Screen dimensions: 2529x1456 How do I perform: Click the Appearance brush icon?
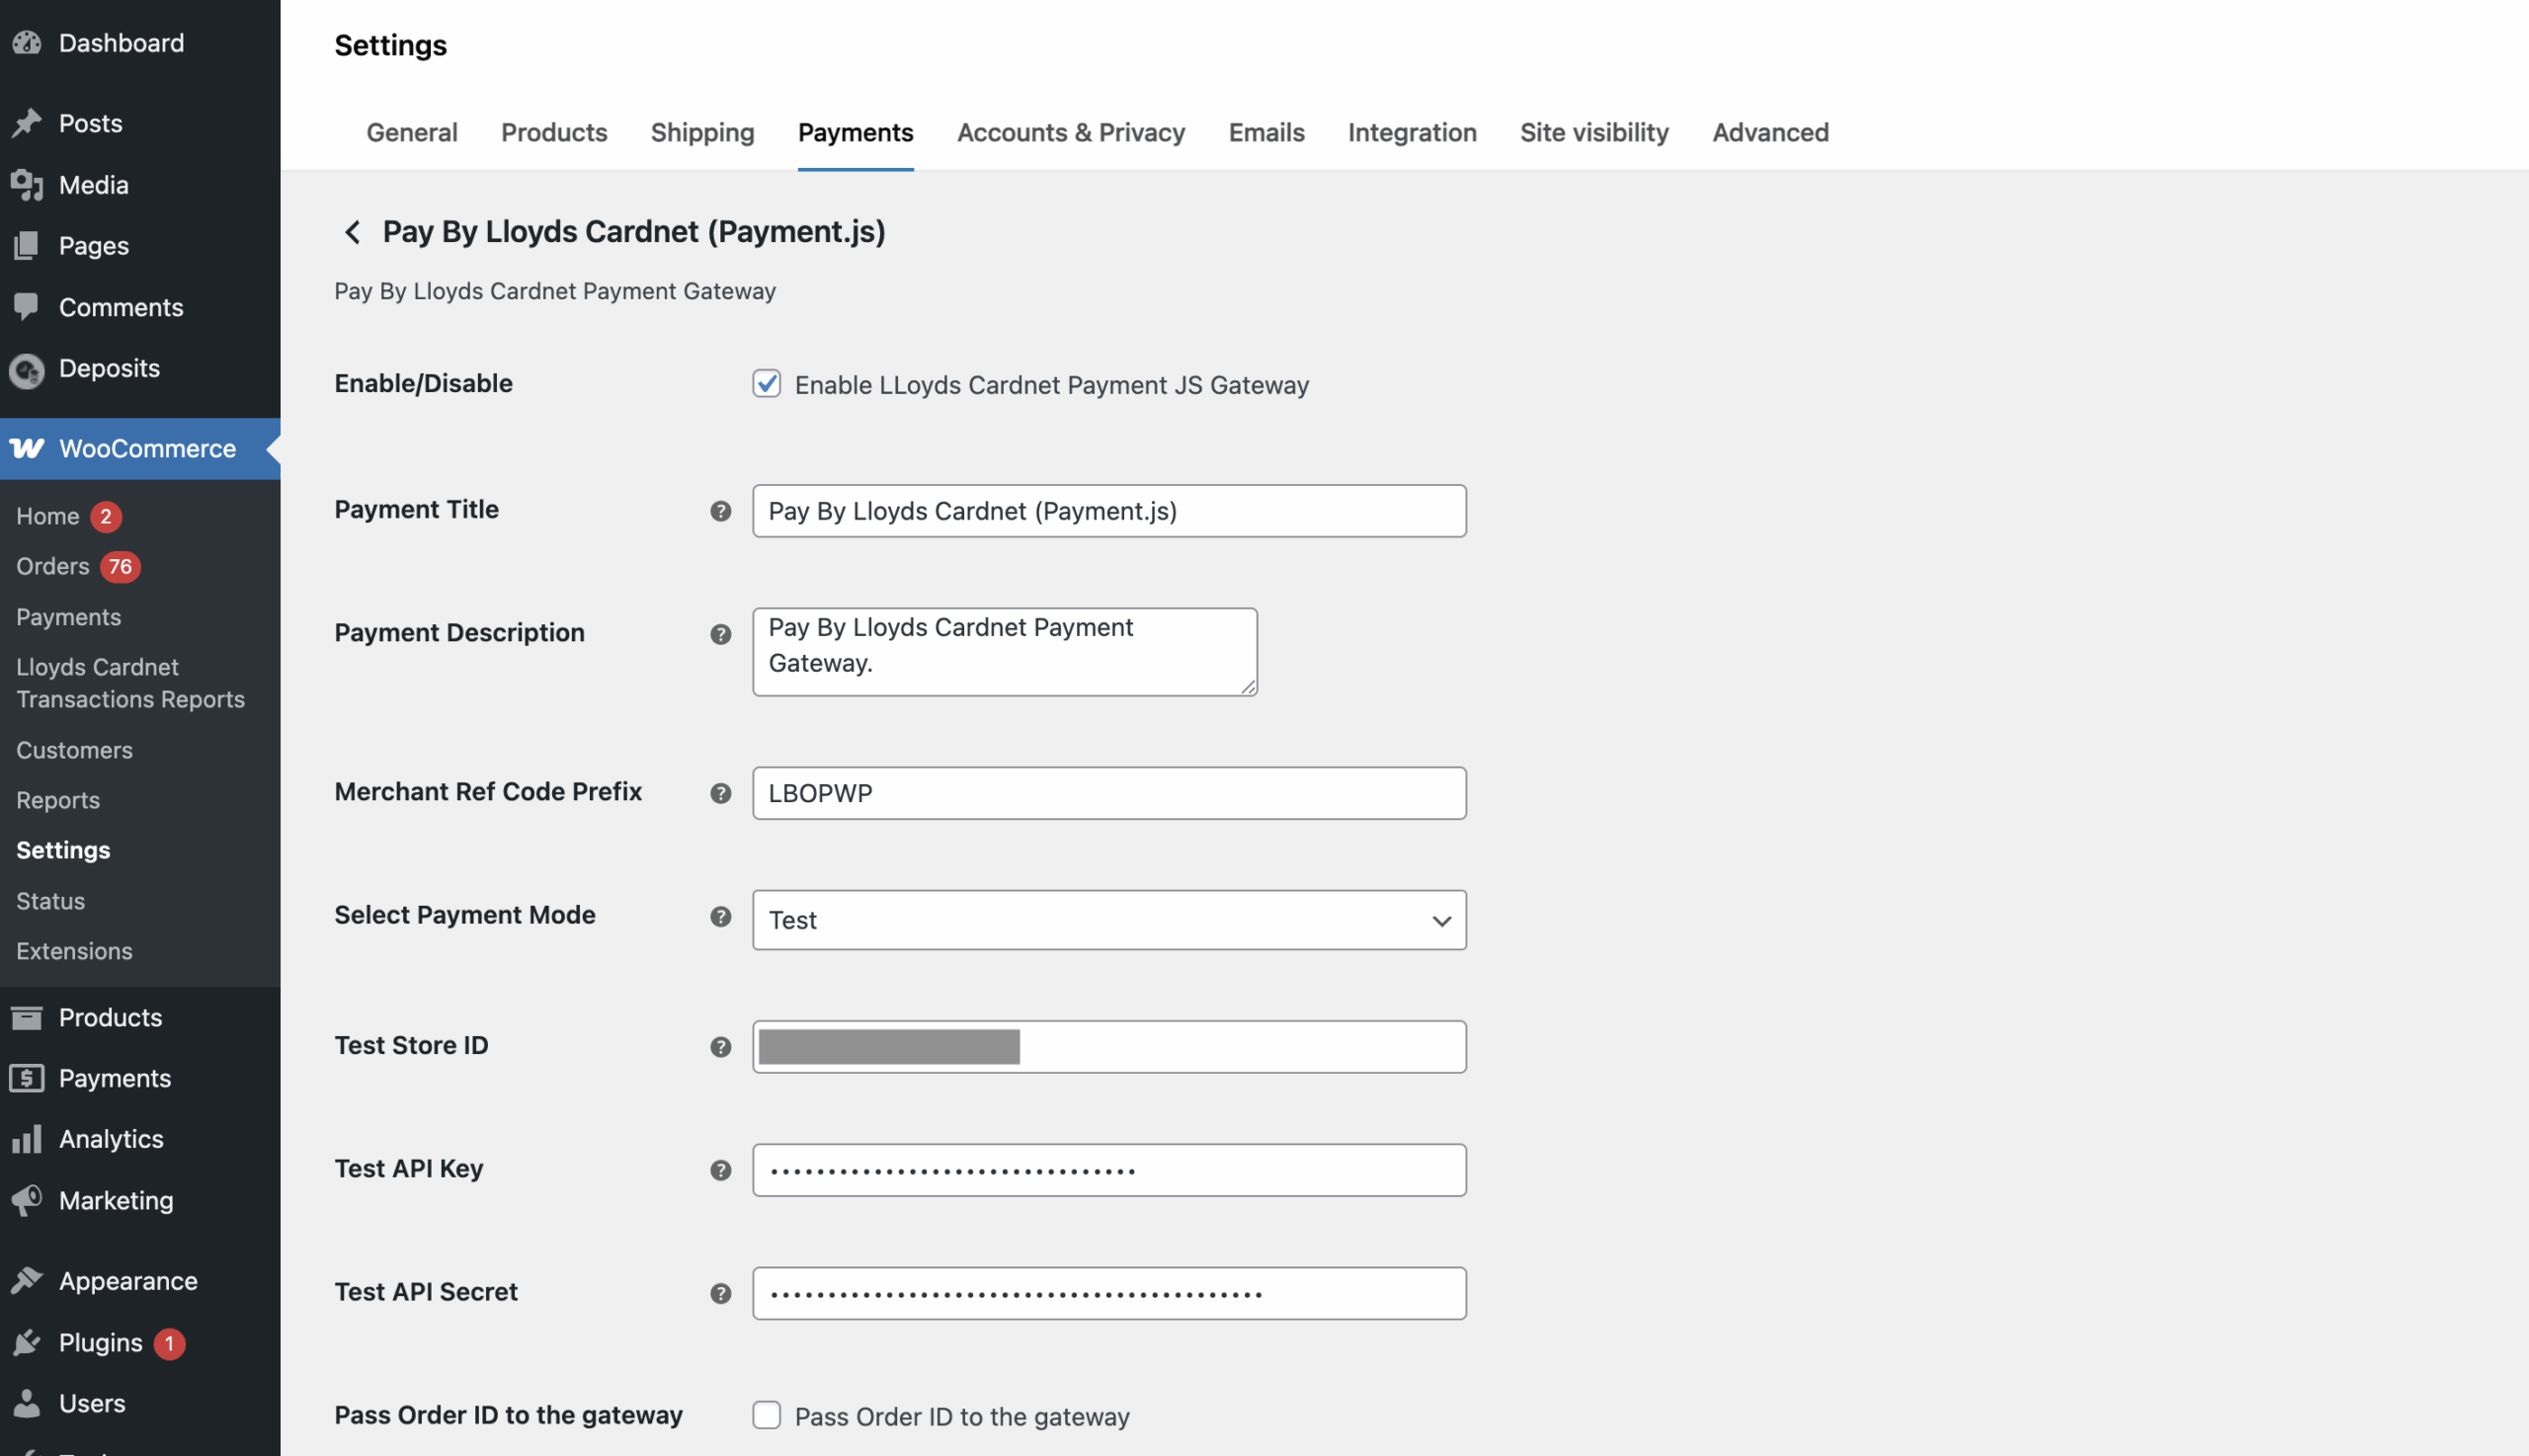[27, 1281]
